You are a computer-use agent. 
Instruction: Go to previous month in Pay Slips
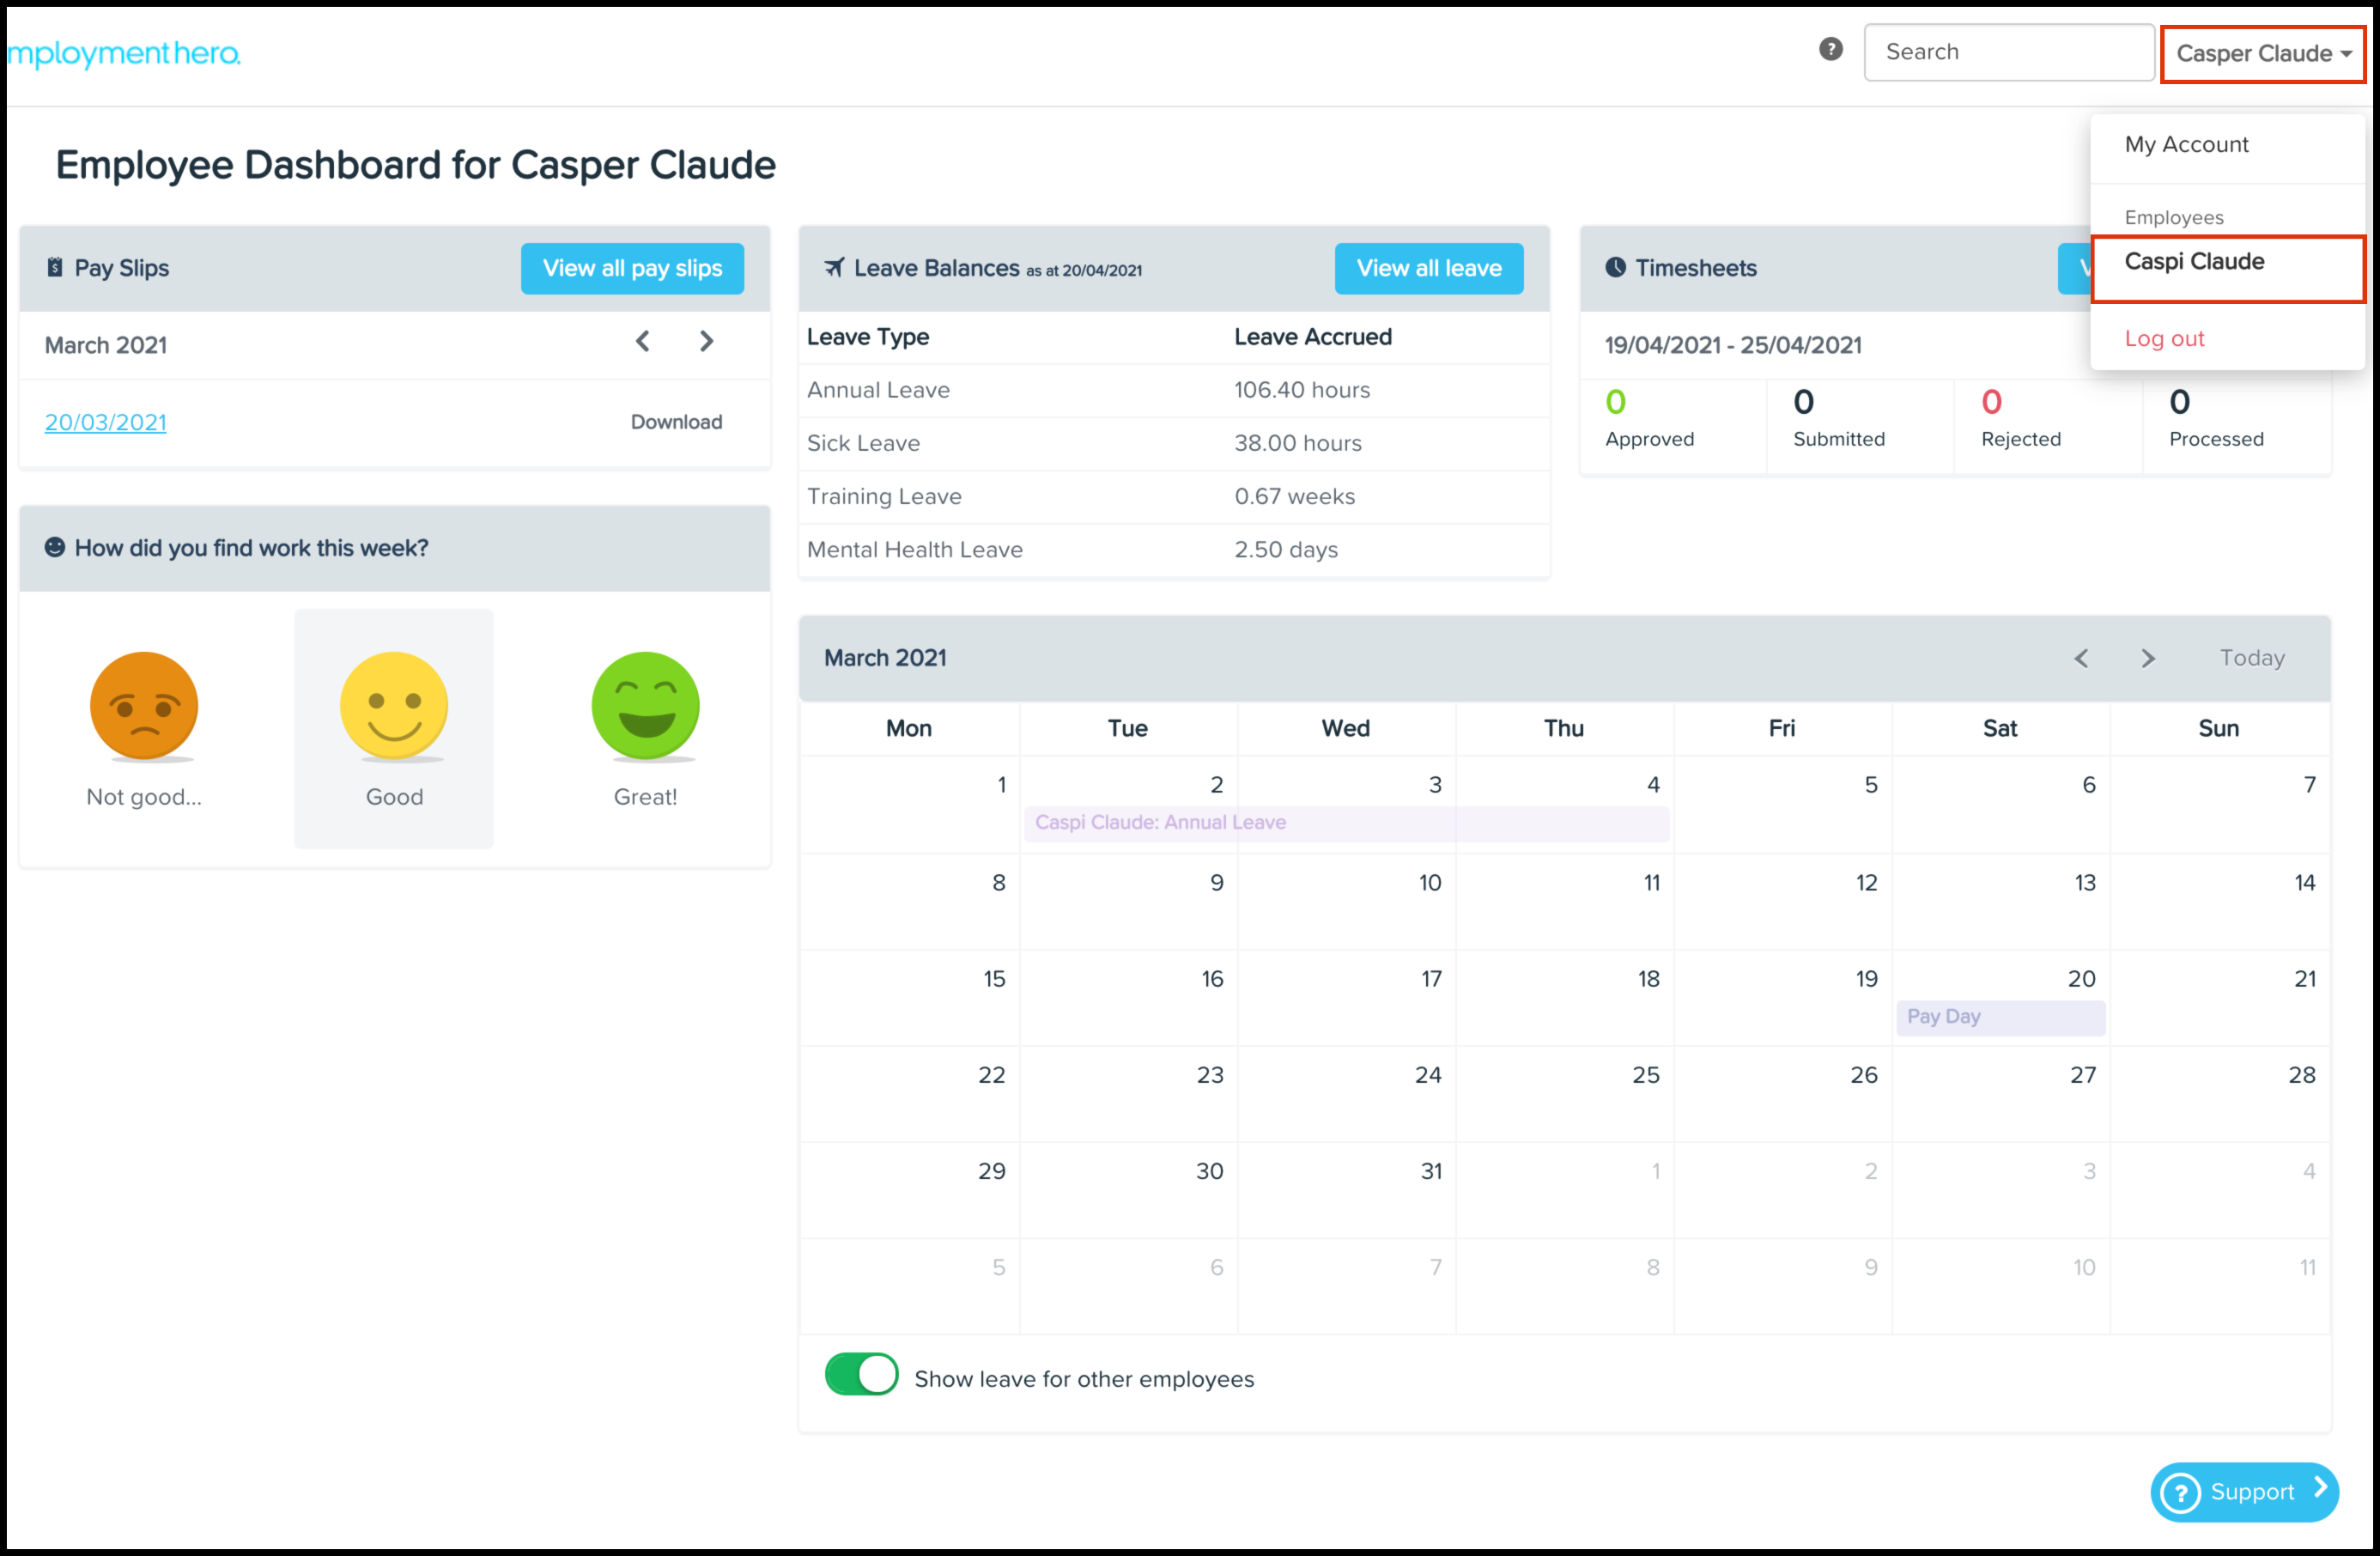pyautogui.click(x=643, y=341)
